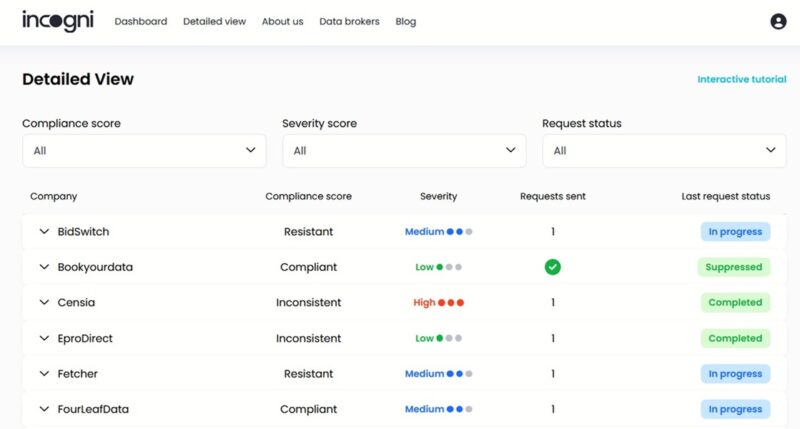Click the Completed badge for Censia
This screenshot has width=800, height=429.
click(x=735, y=302)
